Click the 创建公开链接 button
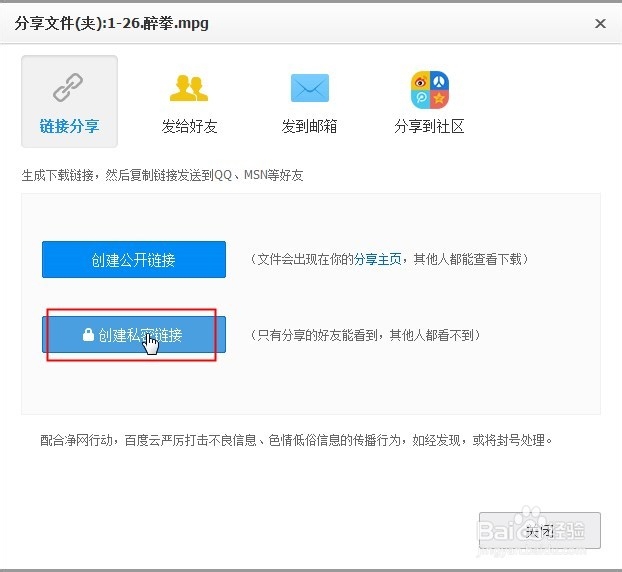Screen dimensions: 622x572 (x=134, y=259)
